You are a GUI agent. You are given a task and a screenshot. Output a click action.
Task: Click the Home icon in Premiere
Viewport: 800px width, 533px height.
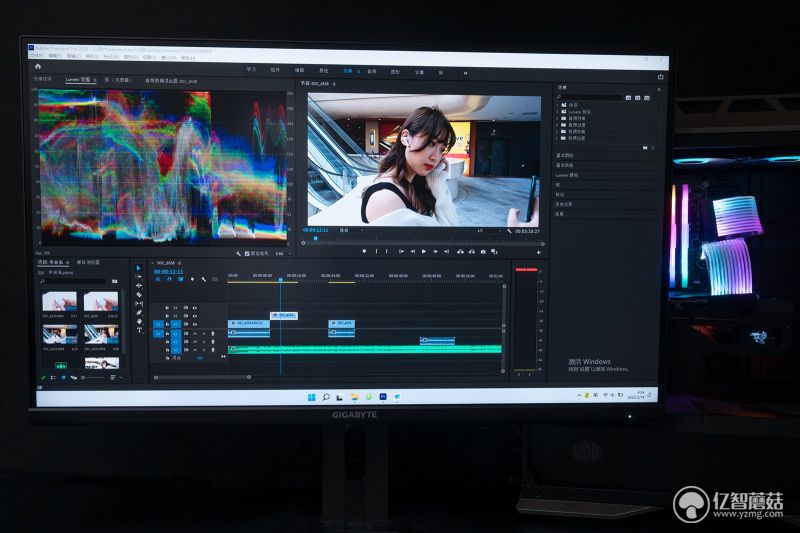coord(38,66)
